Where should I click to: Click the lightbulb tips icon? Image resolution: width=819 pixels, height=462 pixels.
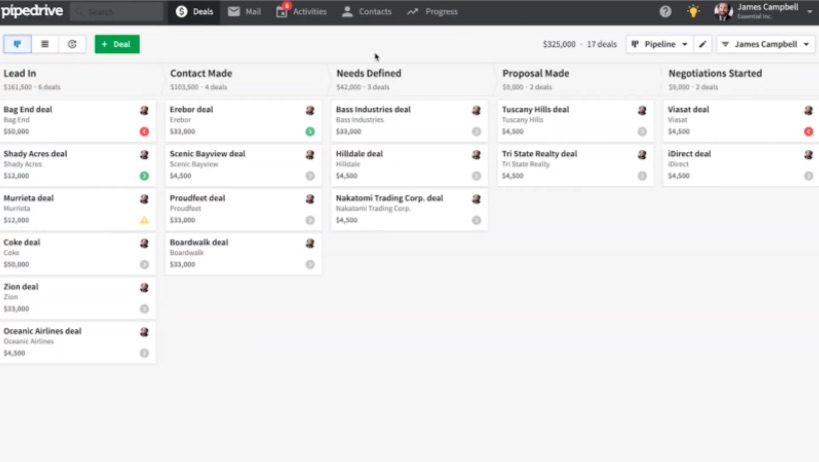[693, 11]
